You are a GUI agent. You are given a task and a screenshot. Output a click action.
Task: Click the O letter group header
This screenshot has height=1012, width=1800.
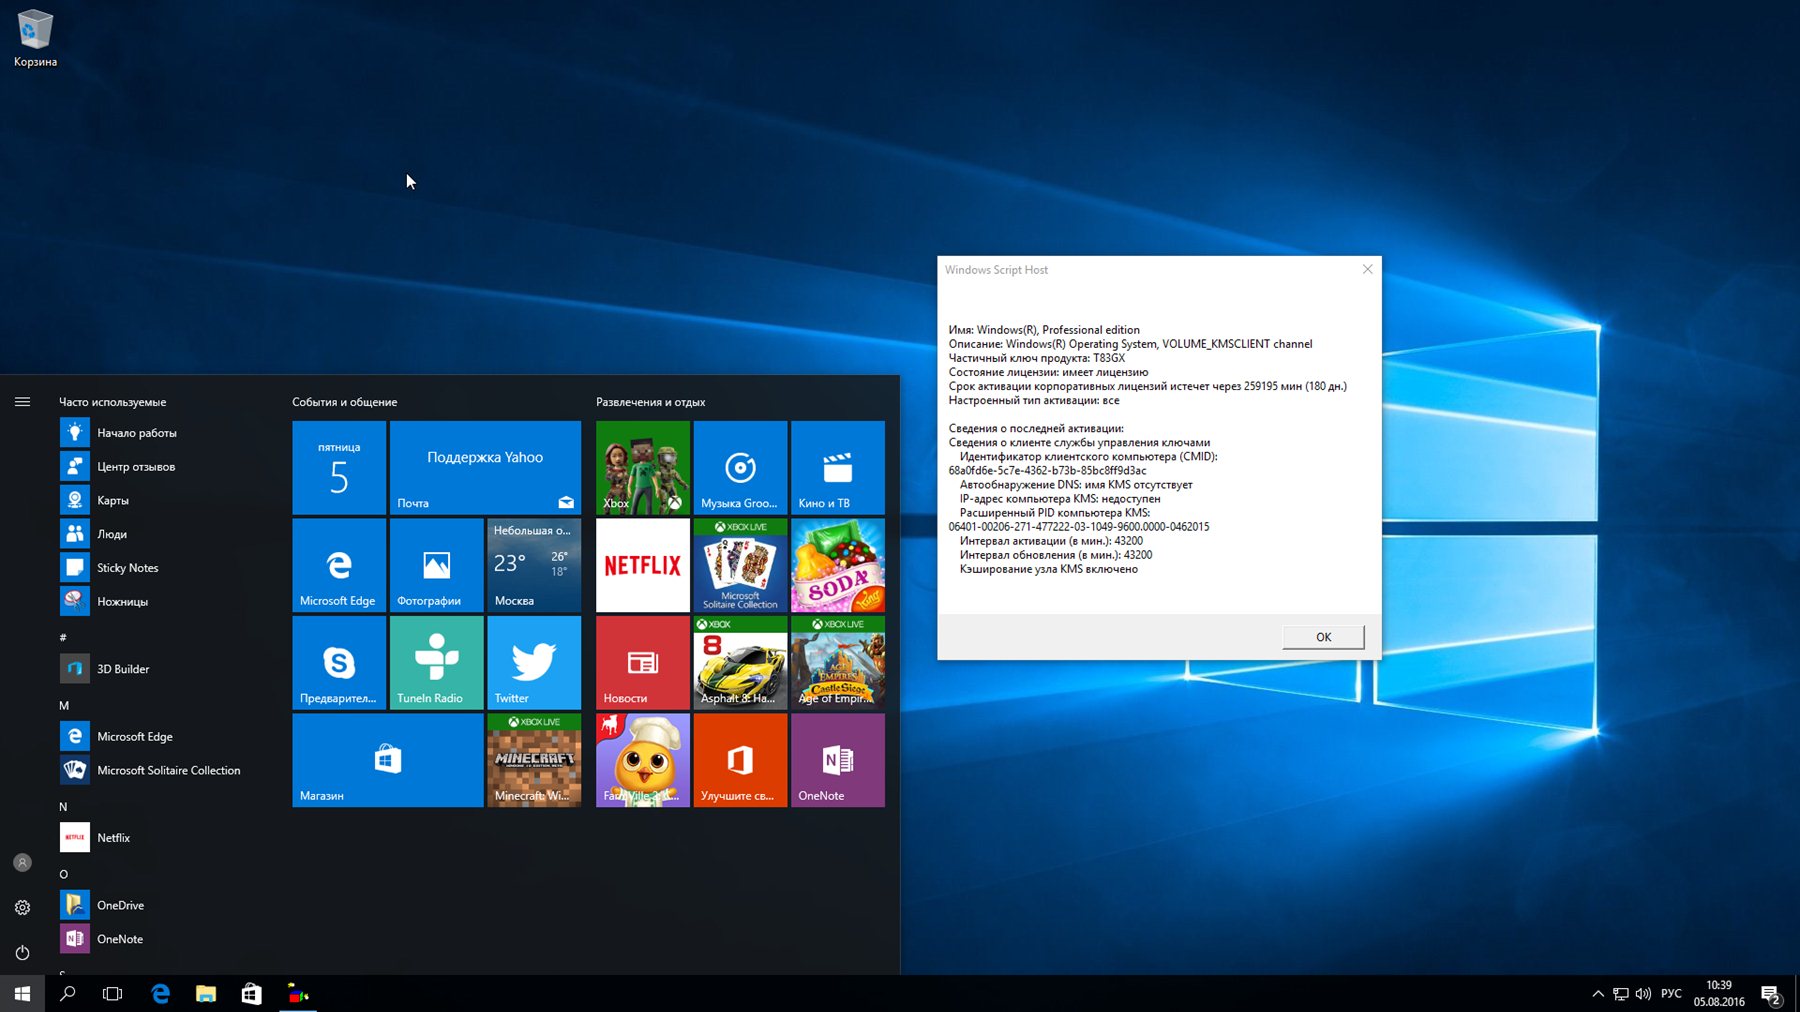point(63,874)
